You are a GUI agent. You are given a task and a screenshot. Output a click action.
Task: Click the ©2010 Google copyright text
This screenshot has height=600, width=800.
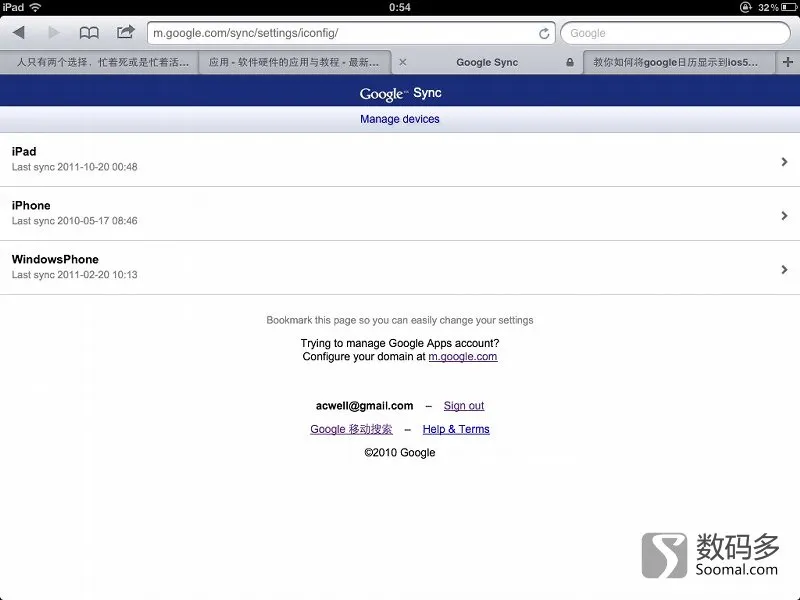(399, 453)
